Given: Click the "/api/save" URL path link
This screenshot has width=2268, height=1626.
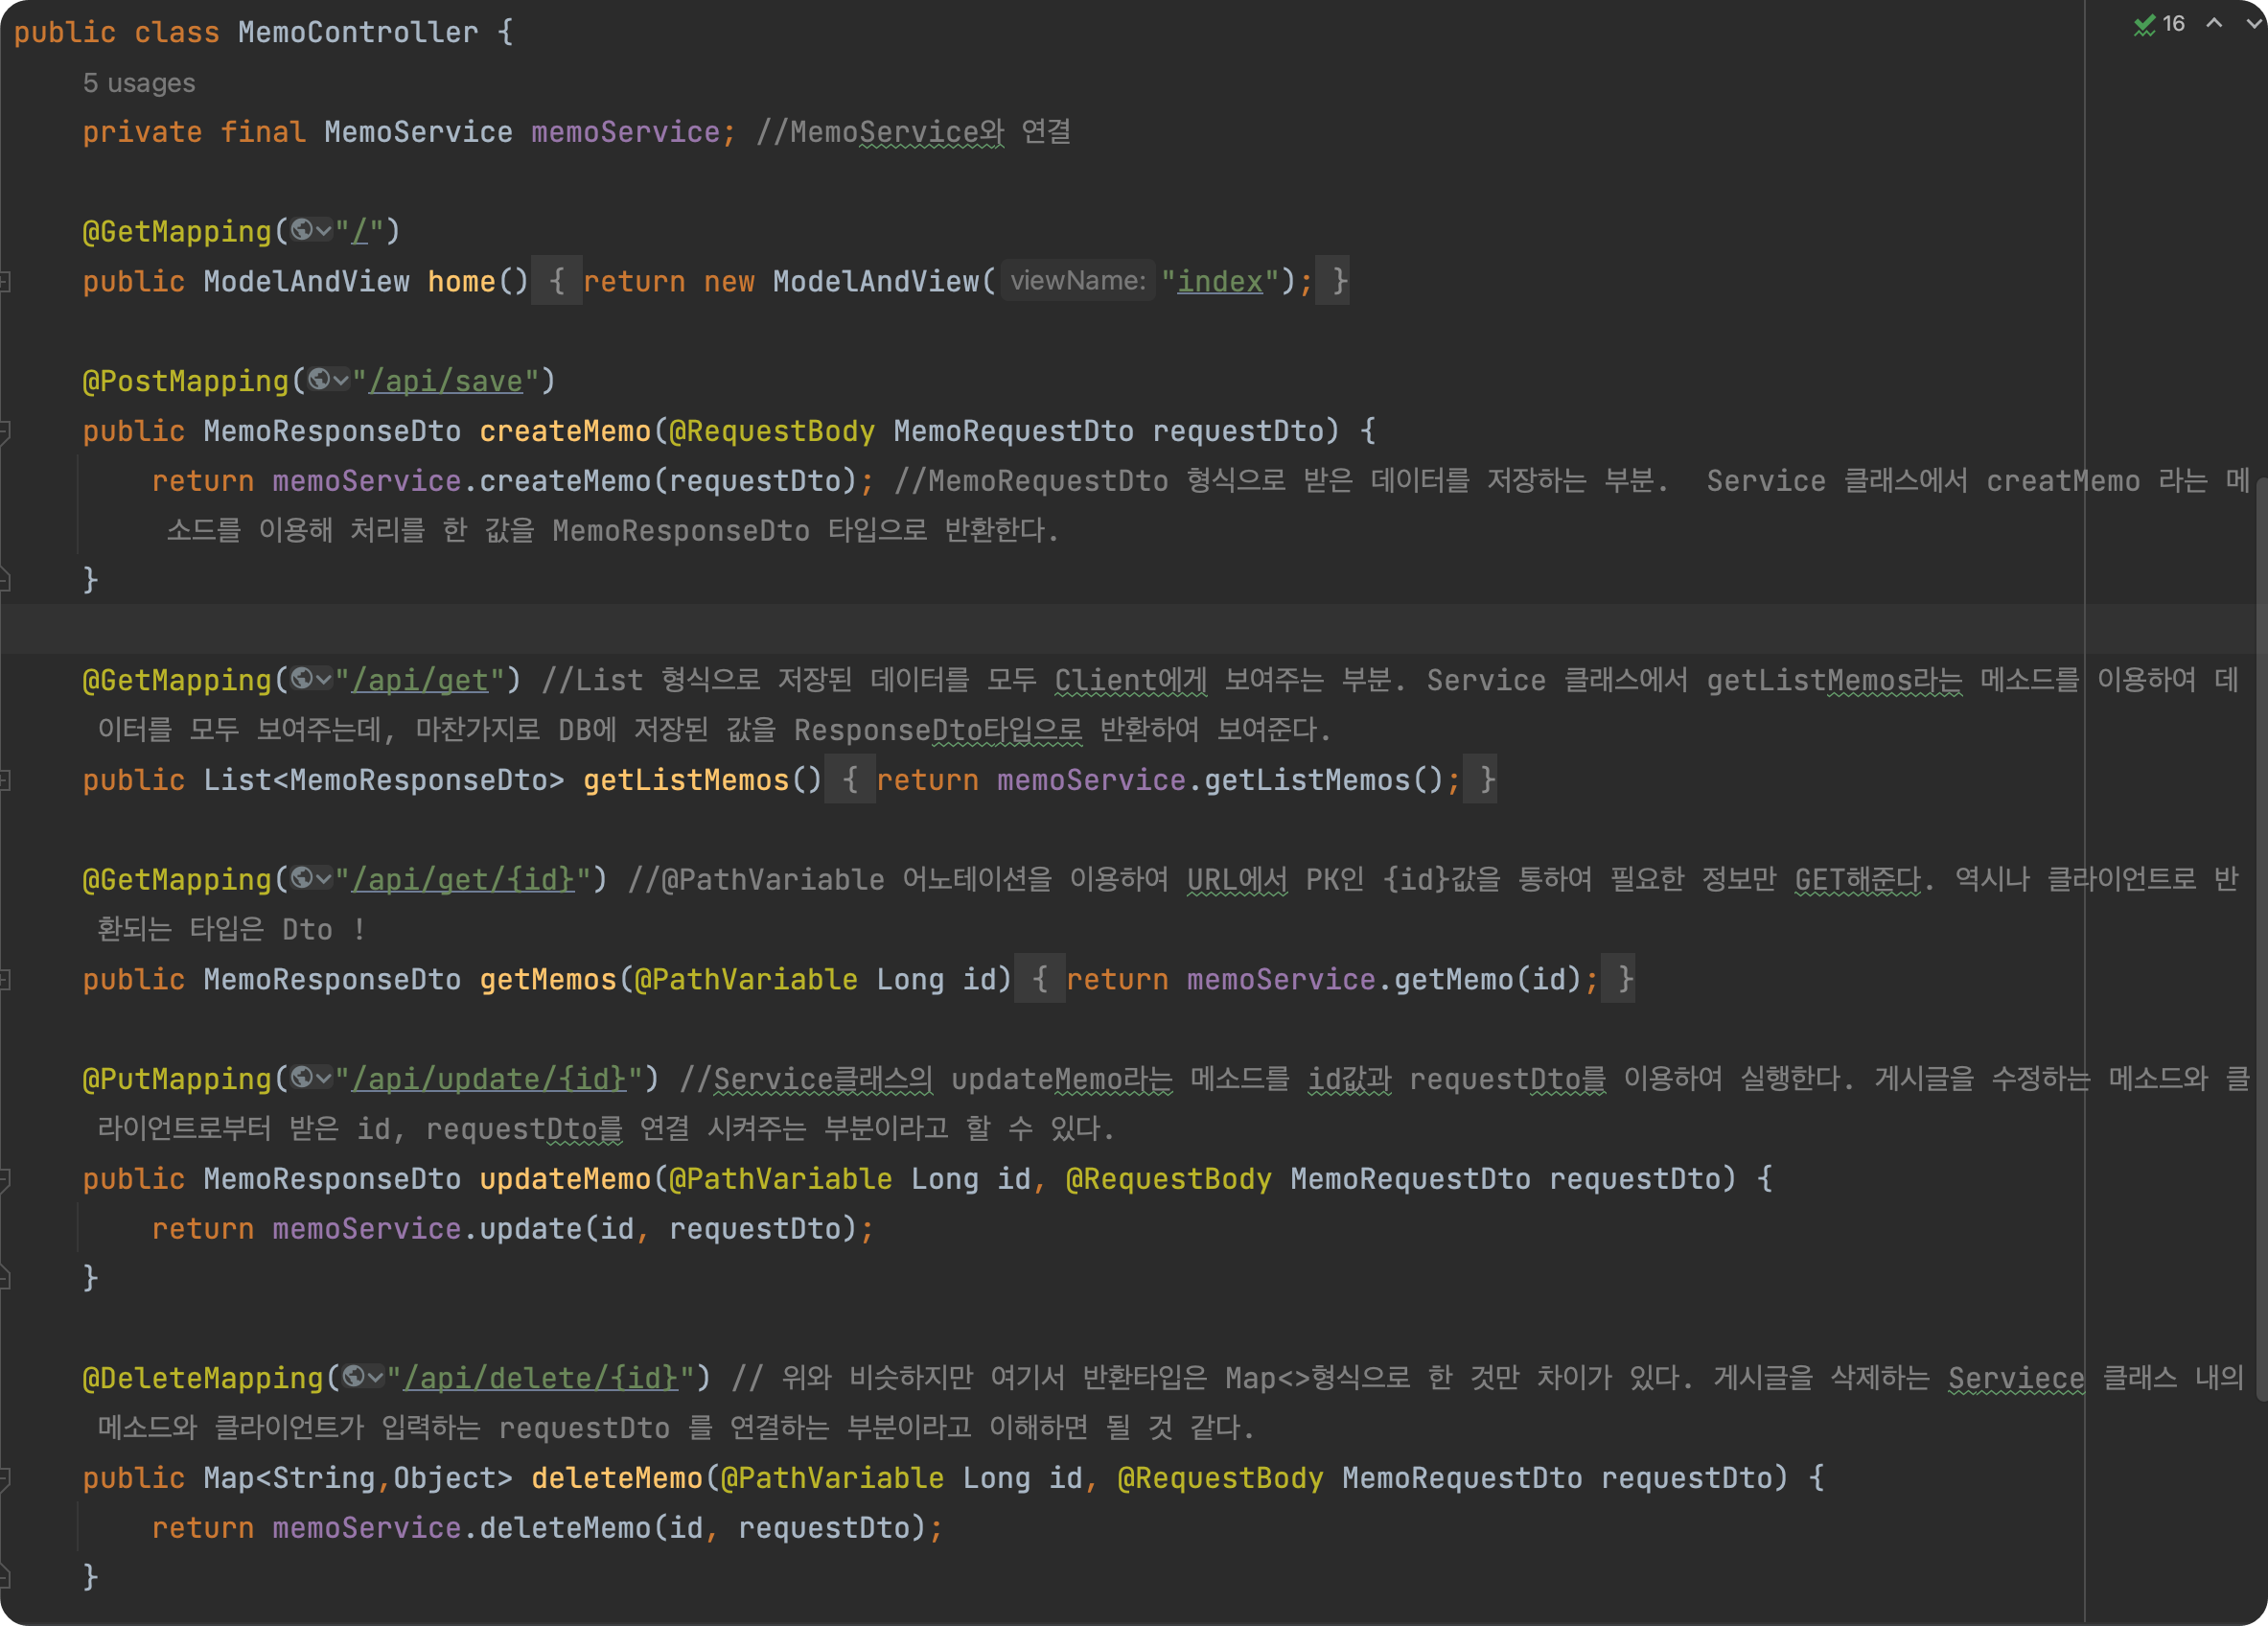Looking at the screenshot, I should pyautogui.click(x=445, y=381).
